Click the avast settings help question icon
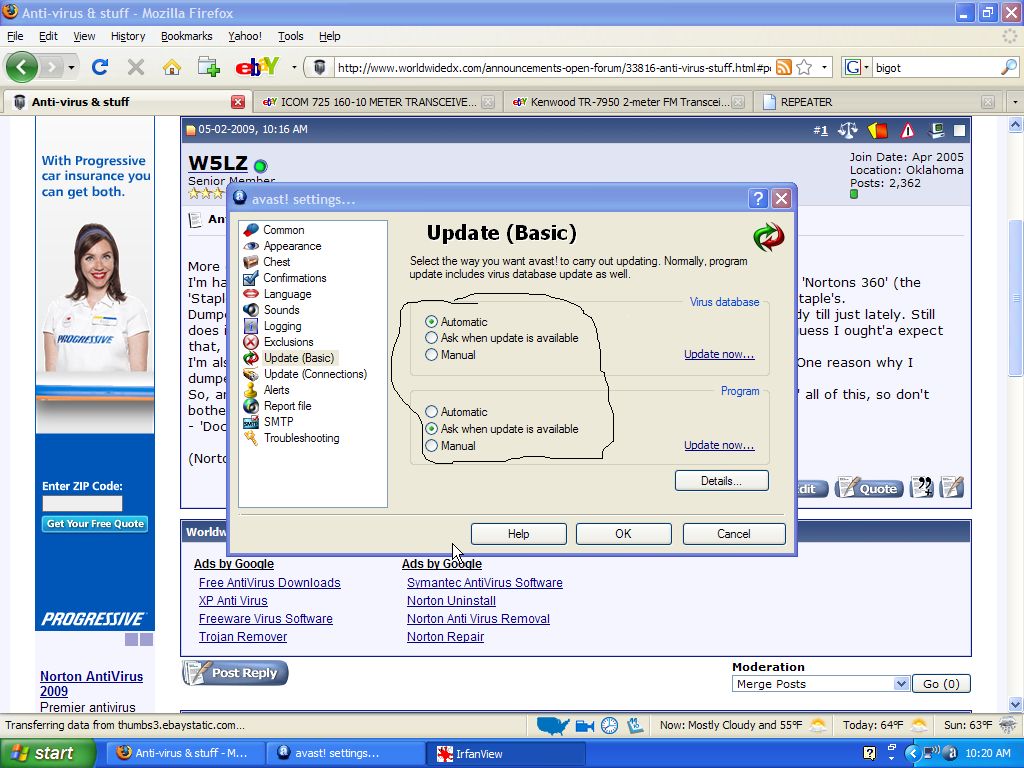Screen dimensions: 1024x768 pyautogui.click(x=757, y=198)
